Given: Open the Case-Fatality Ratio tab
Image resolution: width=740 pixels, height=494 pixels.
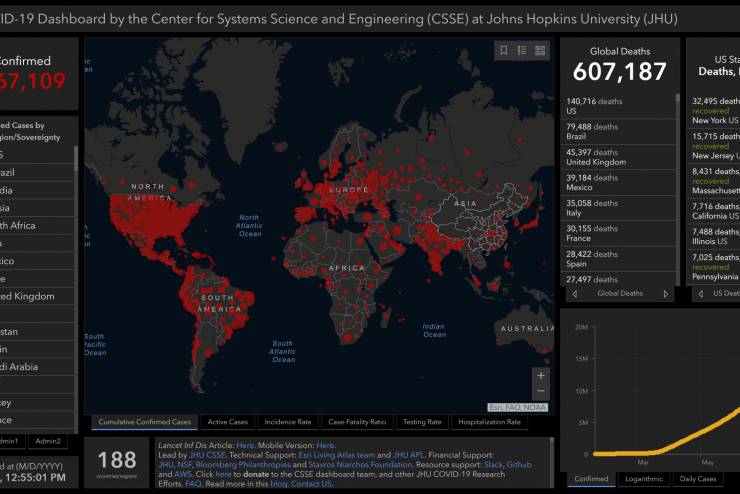Looking at the screenshot, I should [356, 423].
